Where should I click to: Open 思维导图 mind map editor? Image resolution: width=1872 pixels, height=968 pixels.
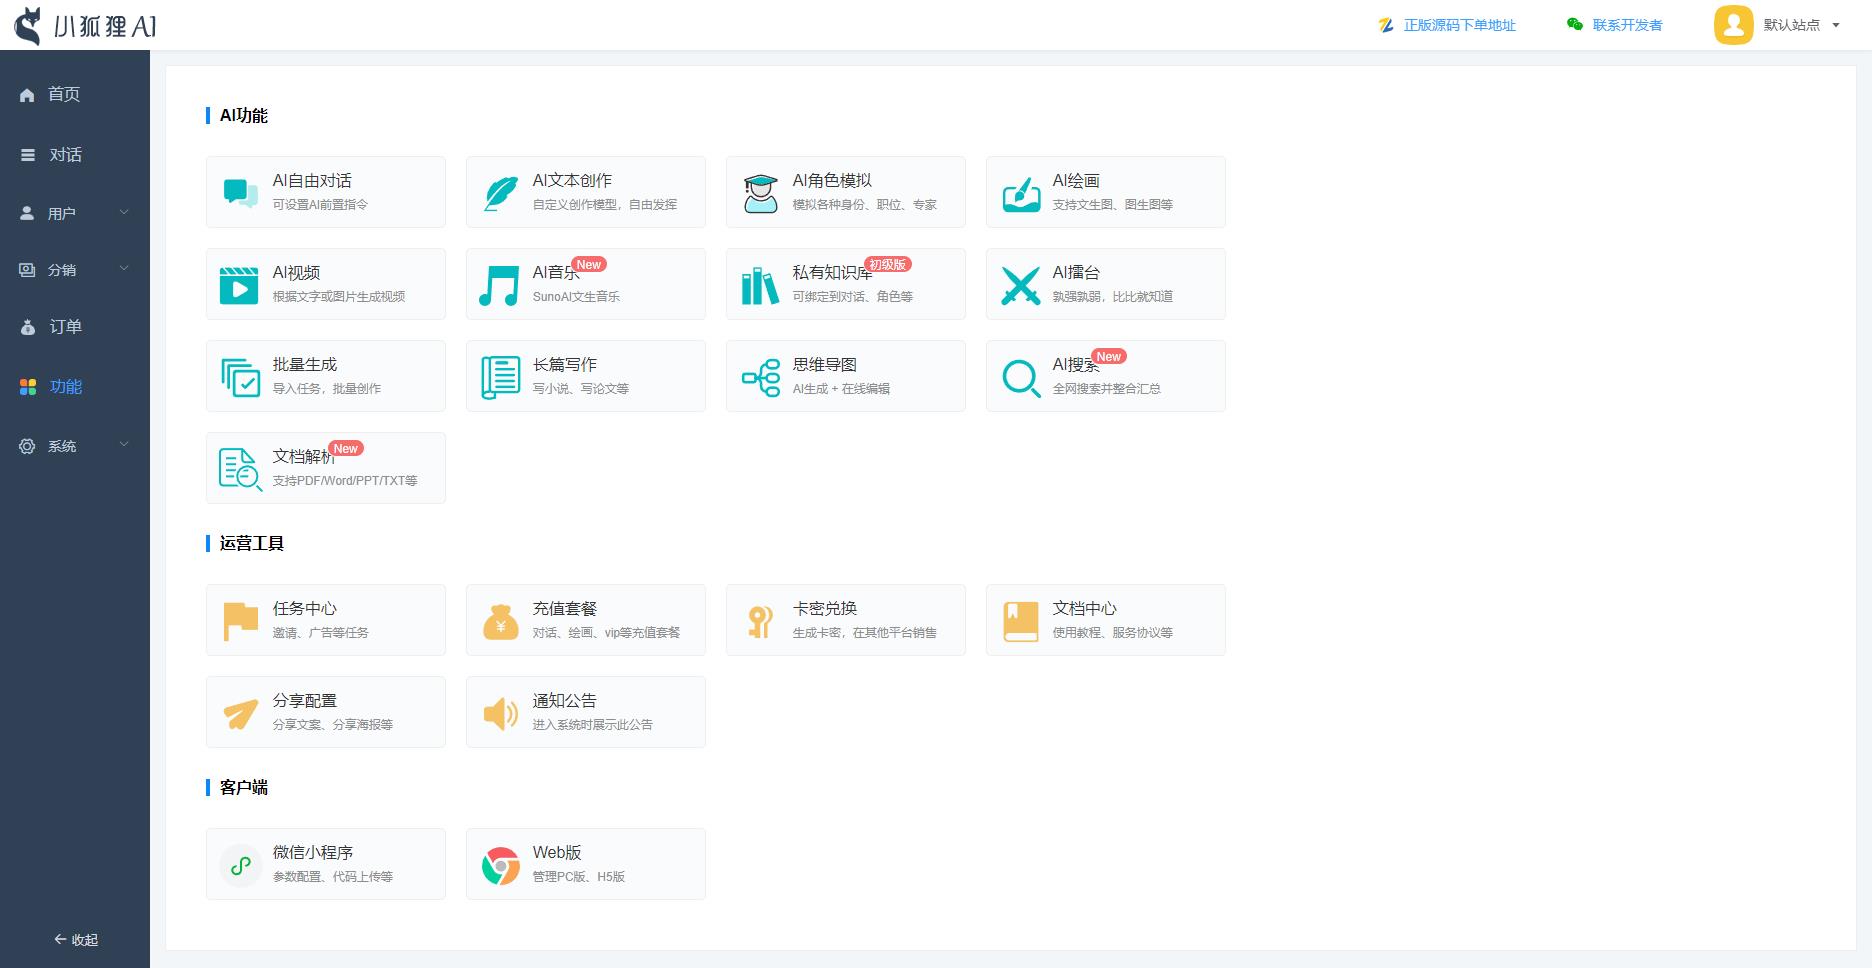tap(845, 375)
